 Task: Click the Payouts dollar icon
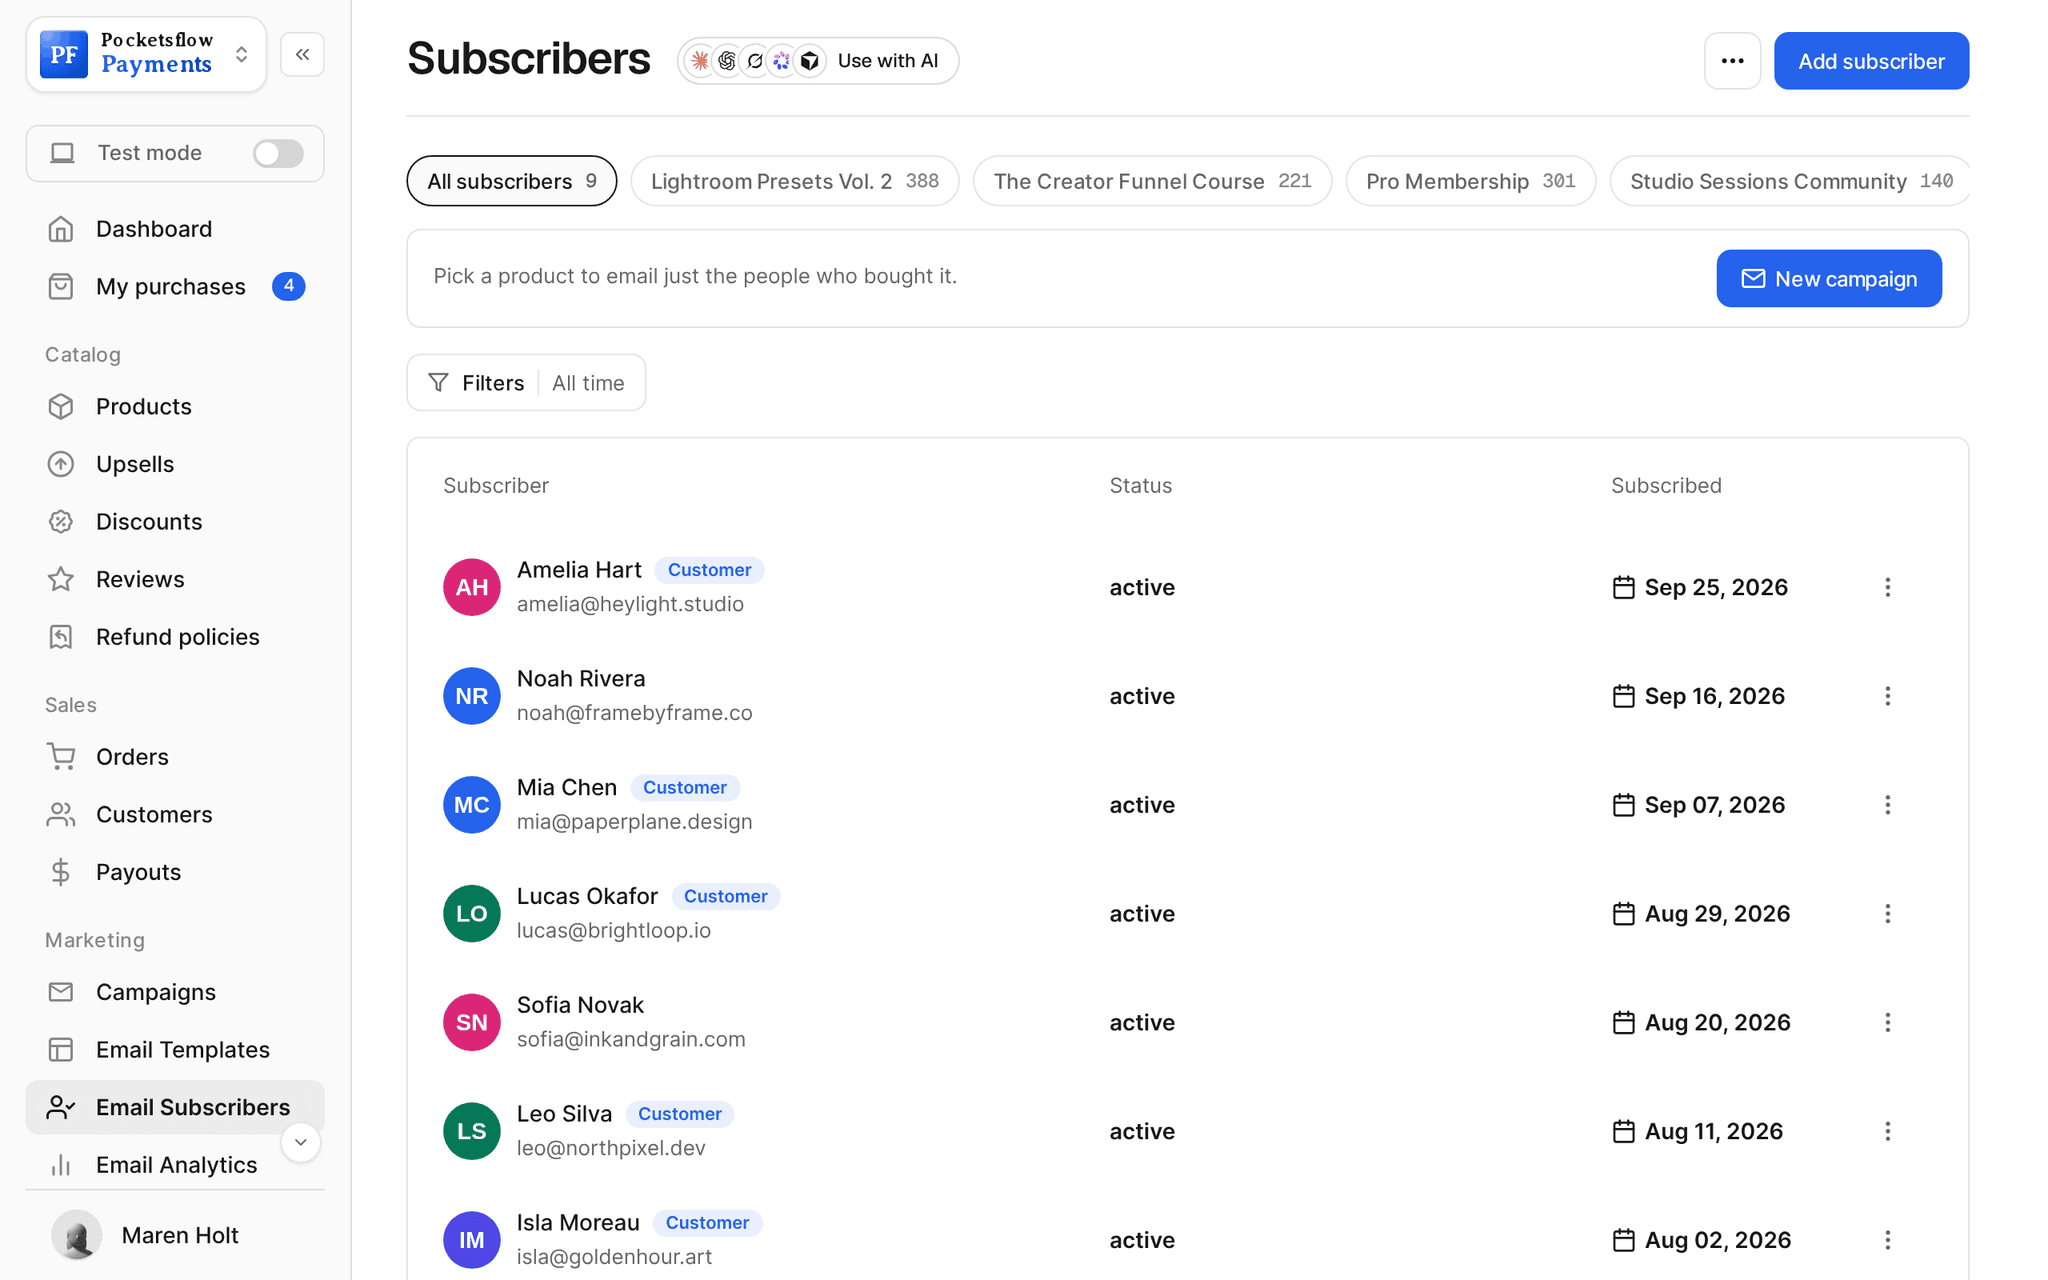click(x=61, y=872)
